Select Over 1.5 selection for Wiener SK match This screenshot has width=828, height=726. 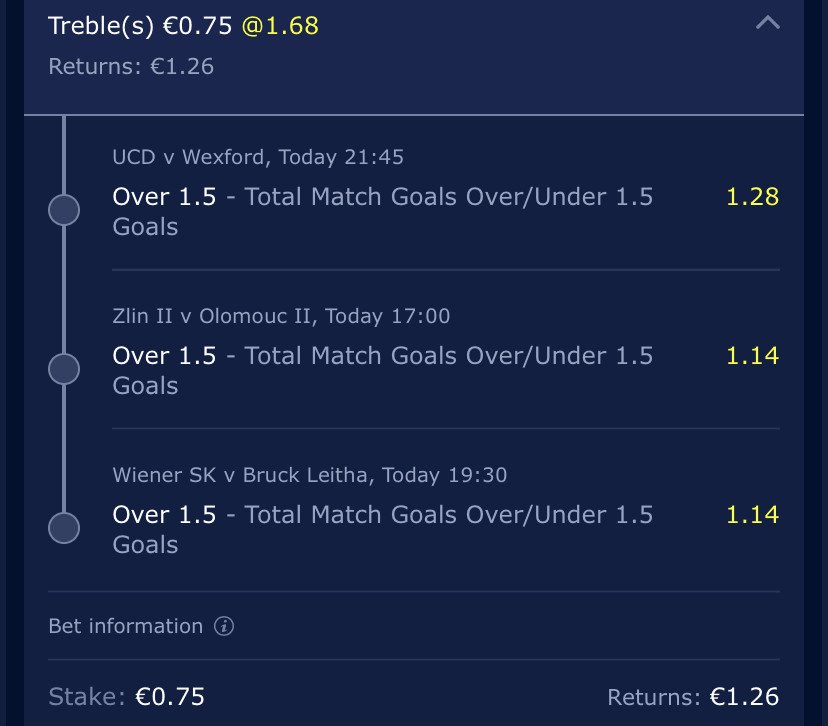click(x=164, y=515)
